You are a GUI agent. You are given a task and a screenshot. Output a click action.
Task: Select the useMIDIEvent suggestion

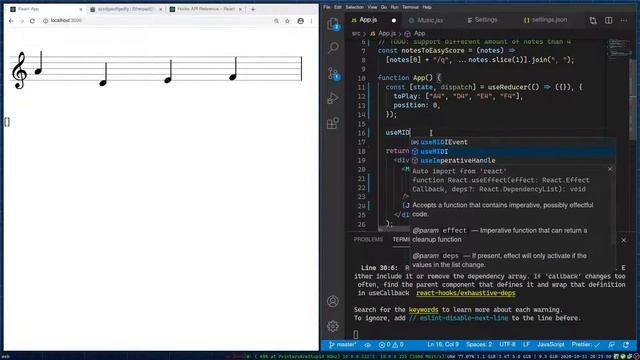pyautogui.click(x=513, y=142)
